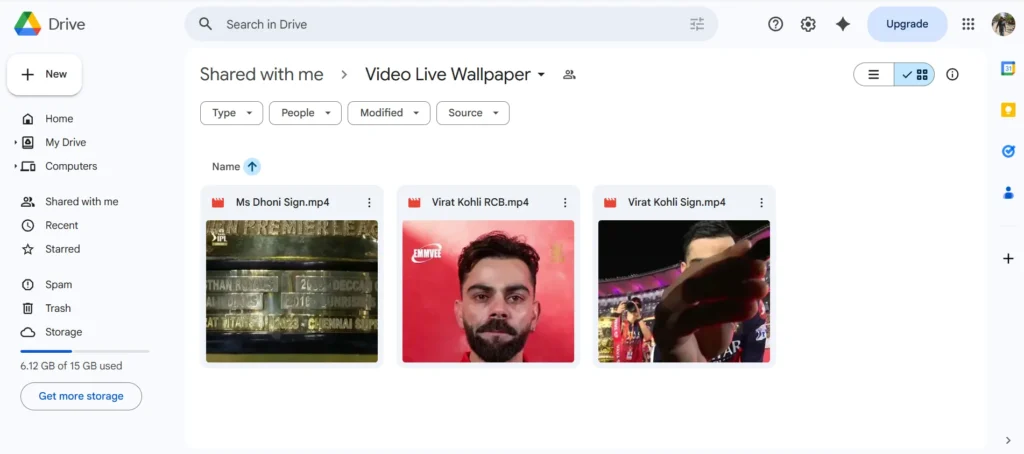Image resolution: width=1024 pixels, height=454 pixels.
Task: Expand the My Drive tree arrow
Action: coord(16,142)
